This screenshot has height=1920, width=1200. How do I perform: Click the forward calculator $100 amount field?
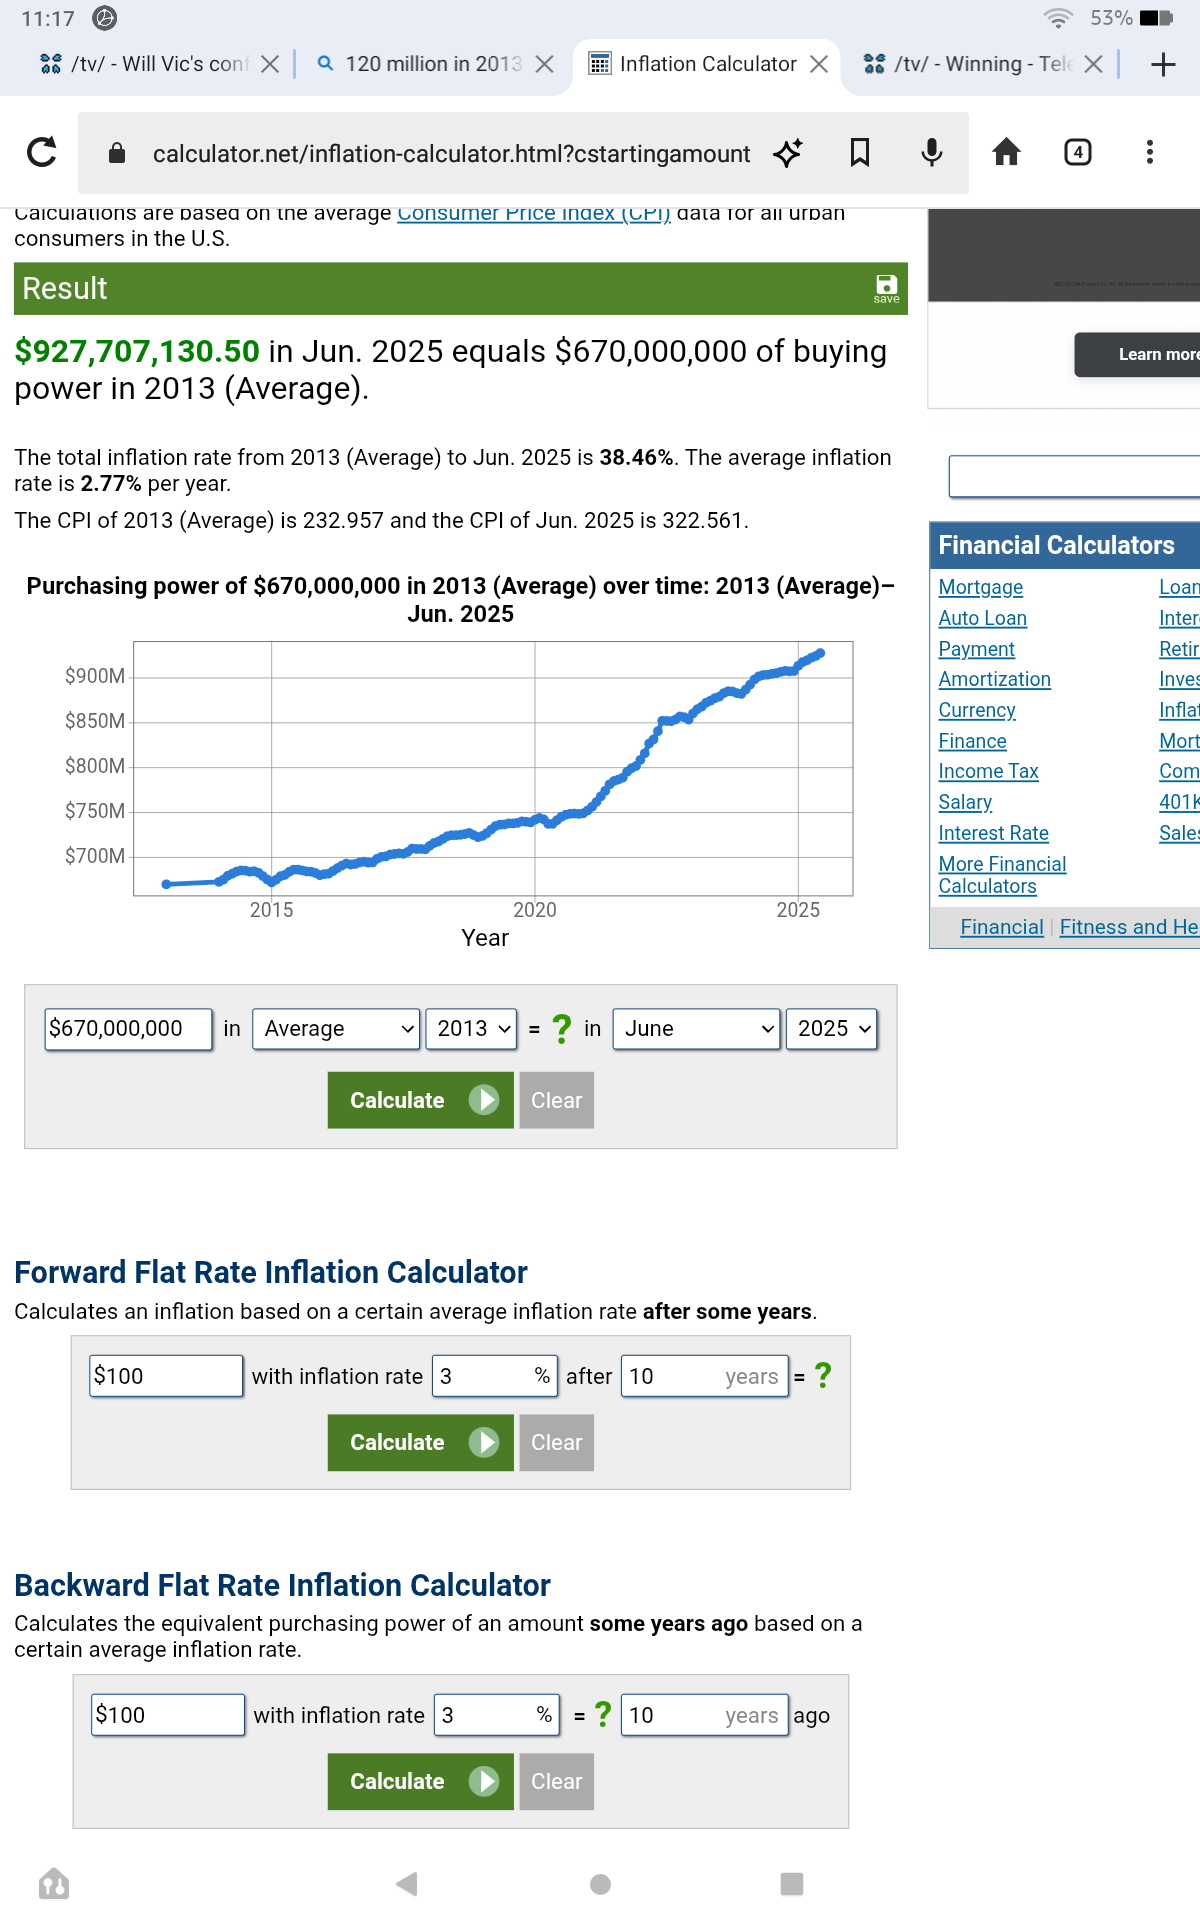pyautogui.click(x=166, y=1376)
